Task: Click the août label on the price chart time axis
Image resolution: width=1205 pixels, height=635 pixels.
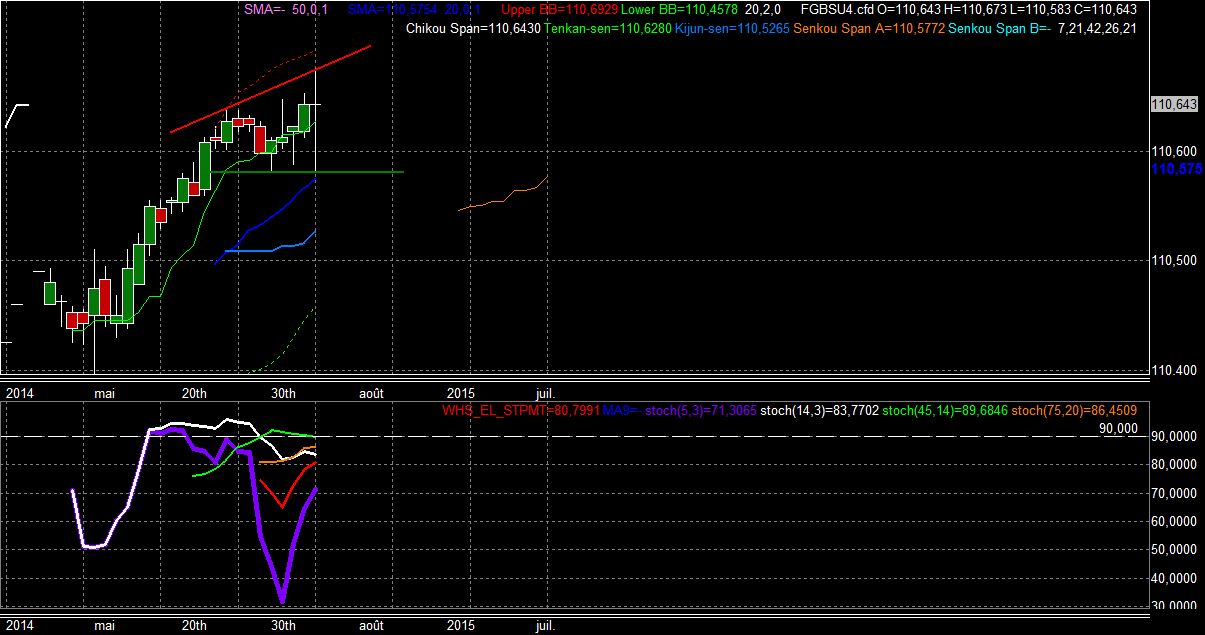Action: pos(371,394)
